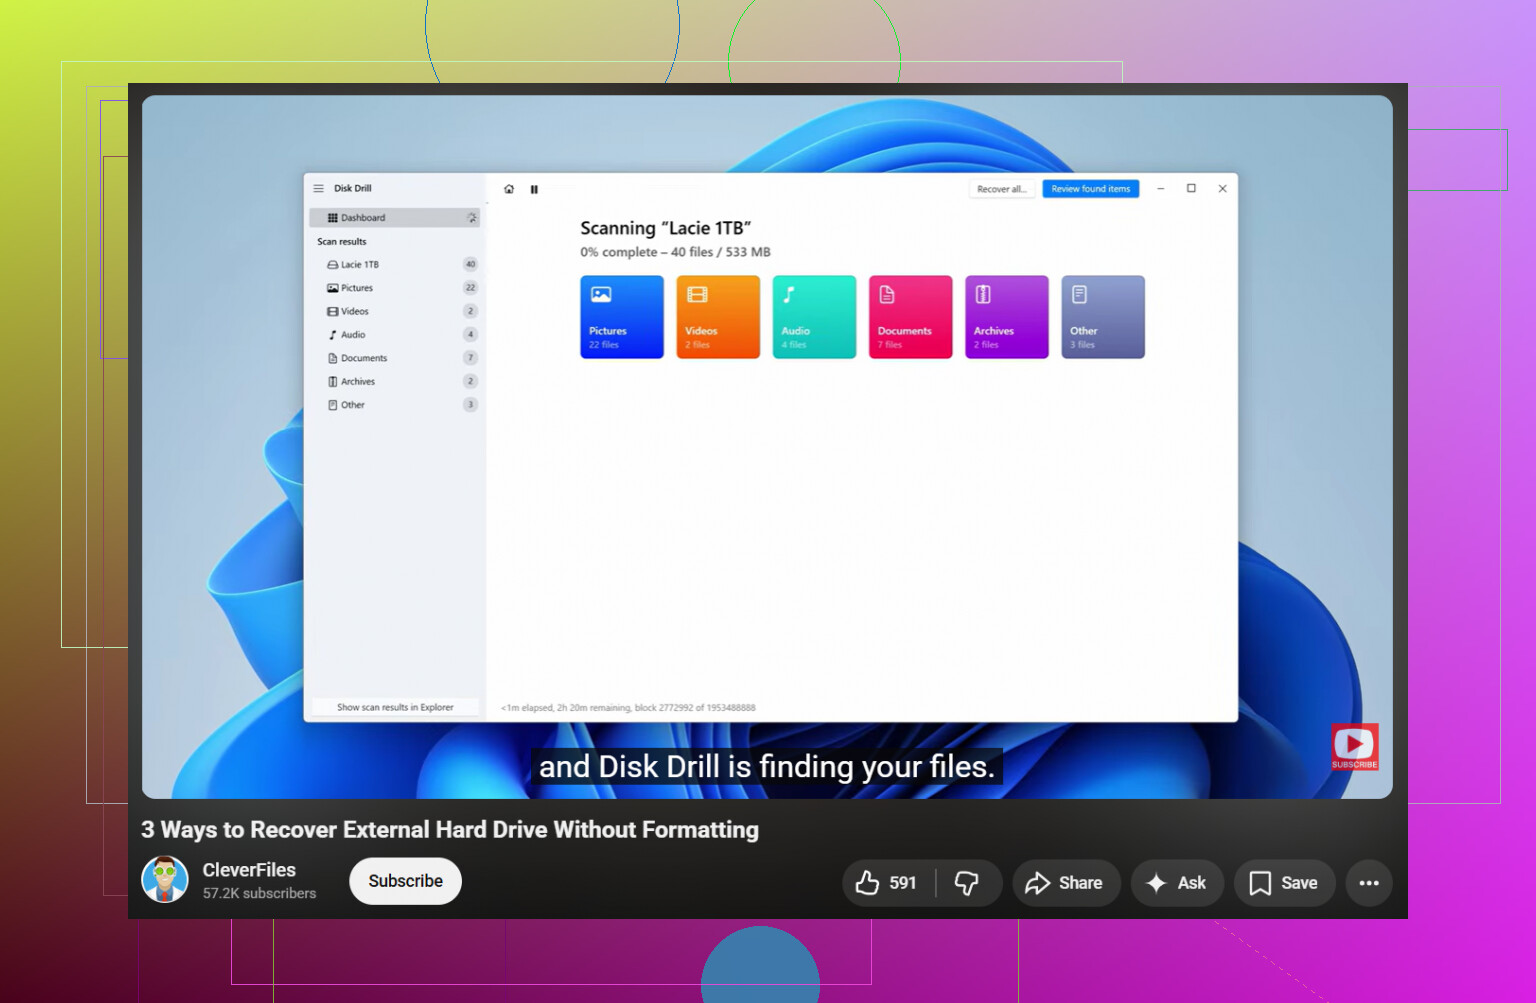Dislike the video with thumbs down
The height and width of the screenshot is (1003, 1536).
(x=967, y=883)
